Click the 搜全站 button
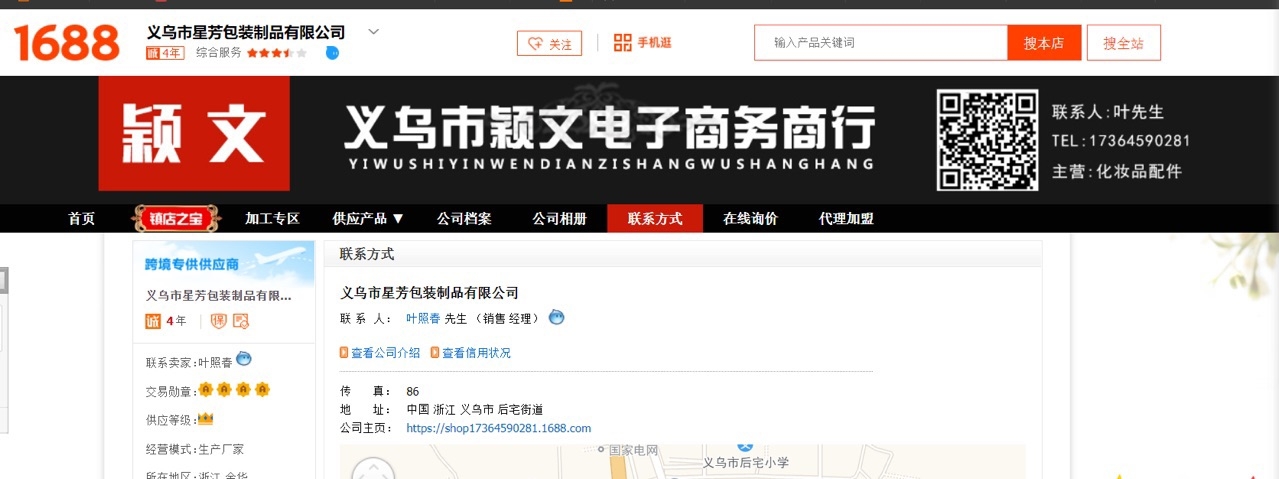 coord(1124,43)
